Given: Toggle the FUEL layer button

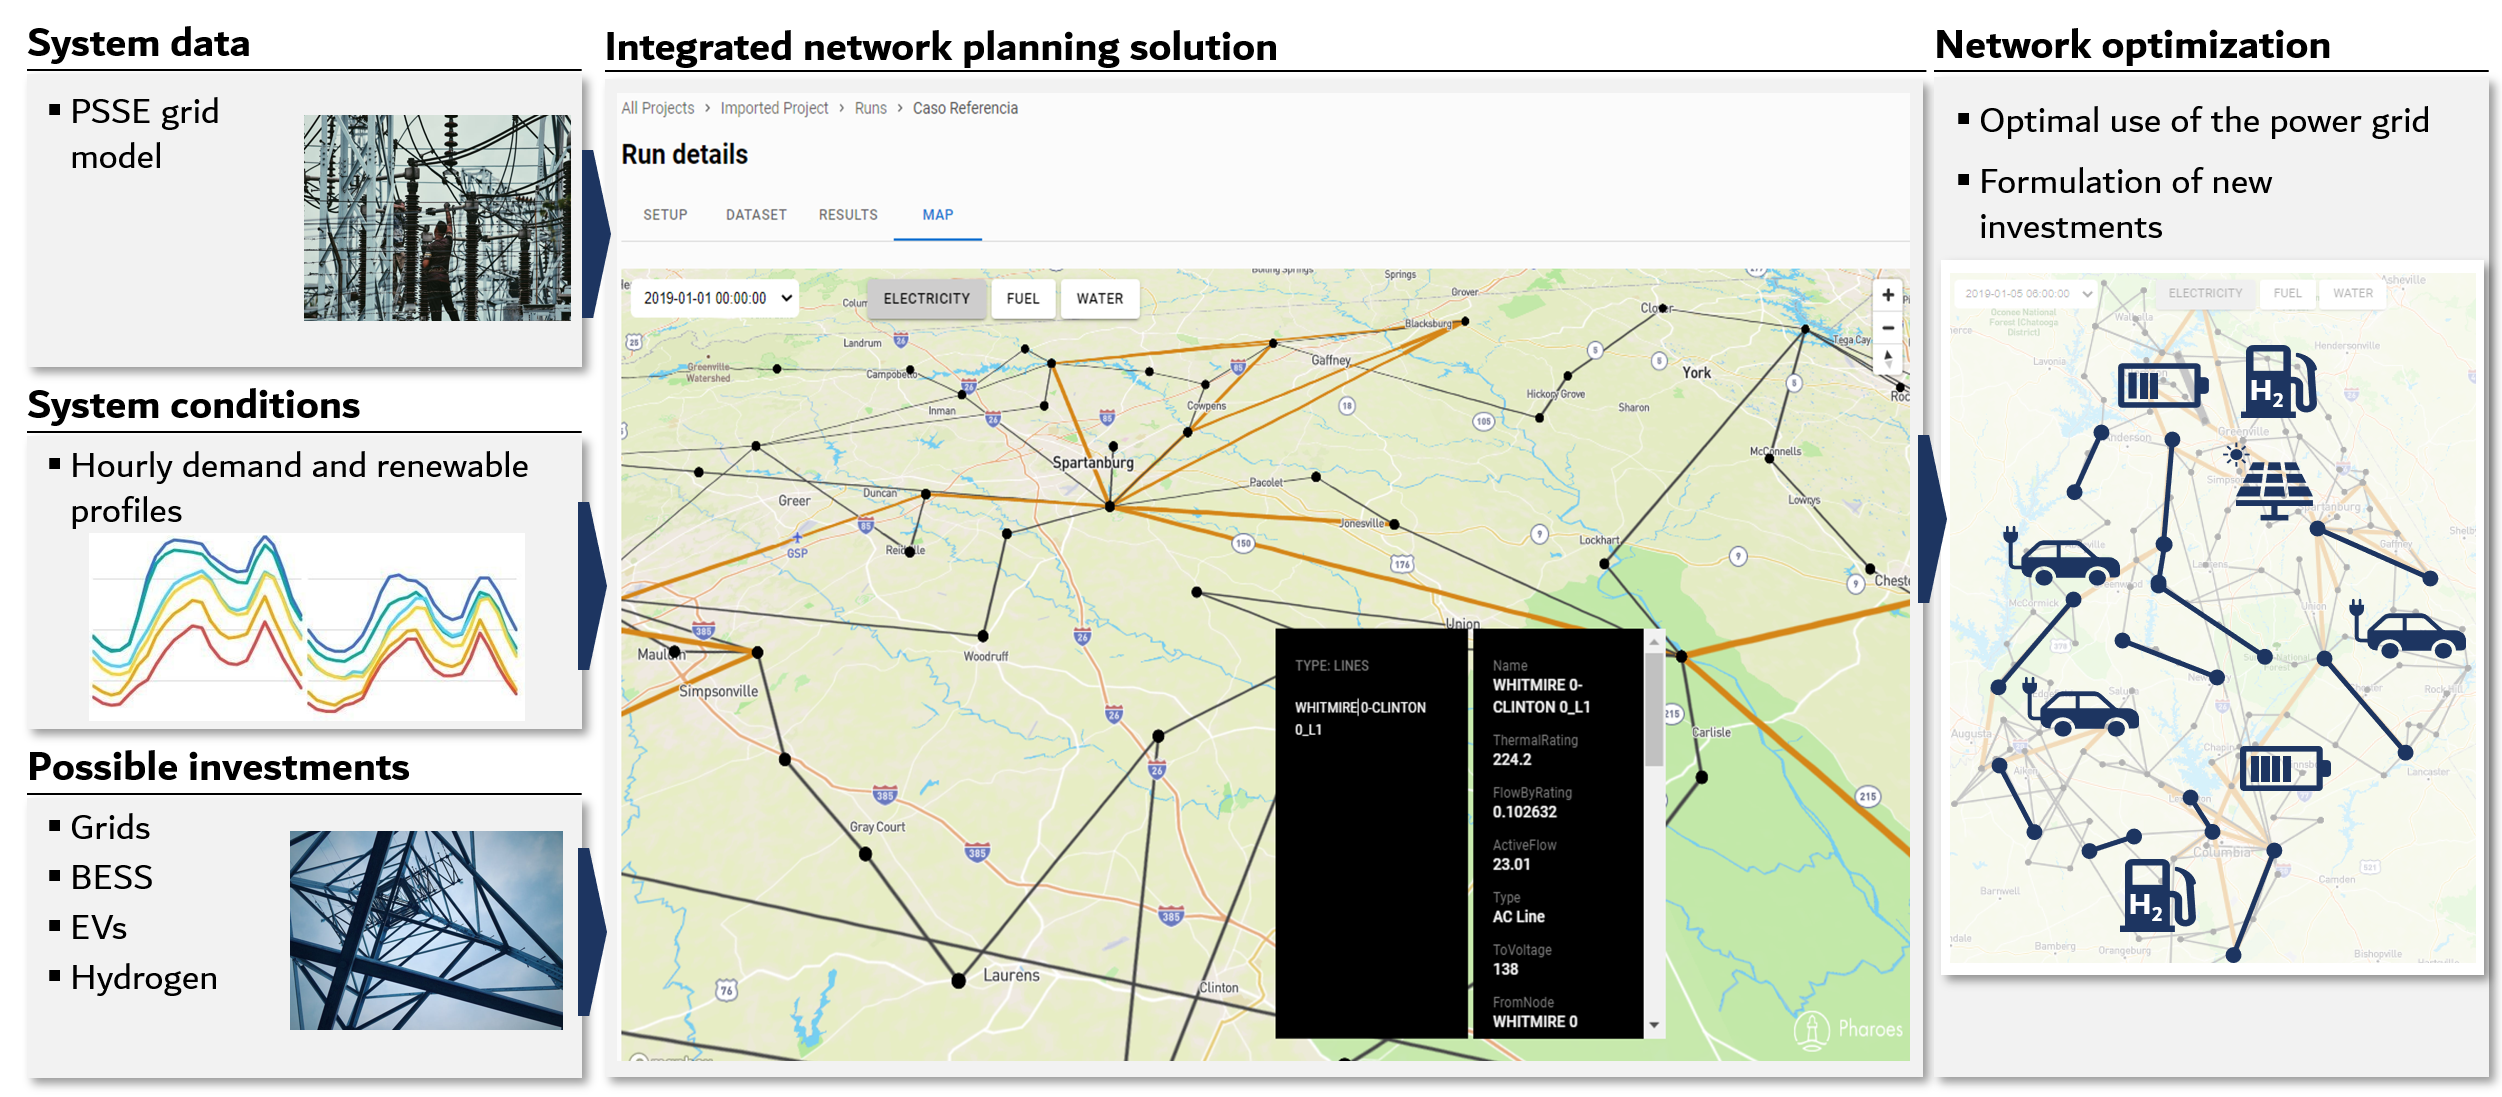Looking at the screenshot, I should coord(1022,299).
